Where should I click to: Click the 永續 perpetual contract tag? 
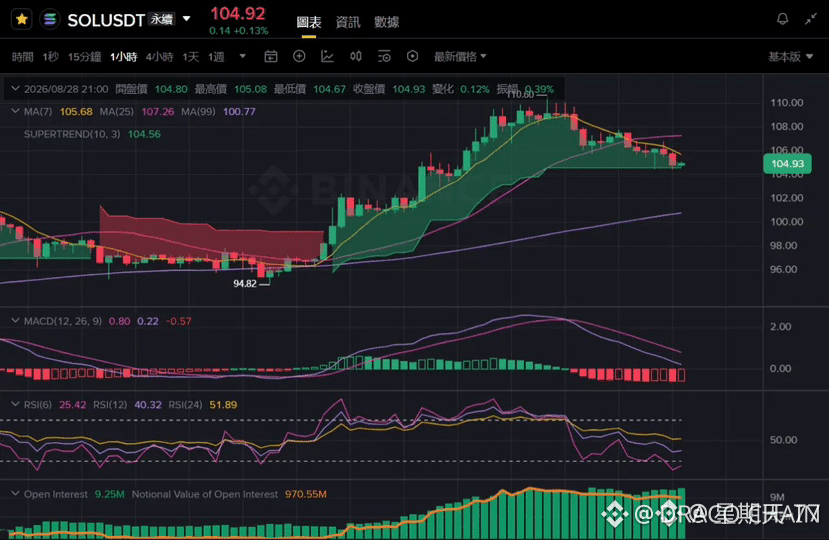click(162, 19)
